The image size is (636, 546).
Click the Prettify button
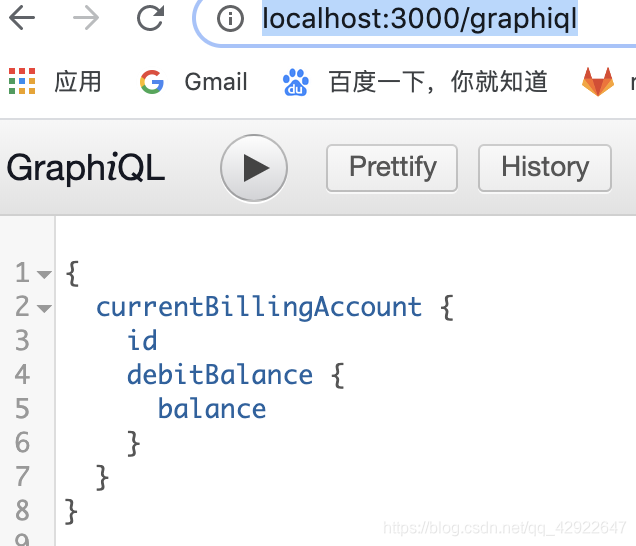tap(392, 168)
